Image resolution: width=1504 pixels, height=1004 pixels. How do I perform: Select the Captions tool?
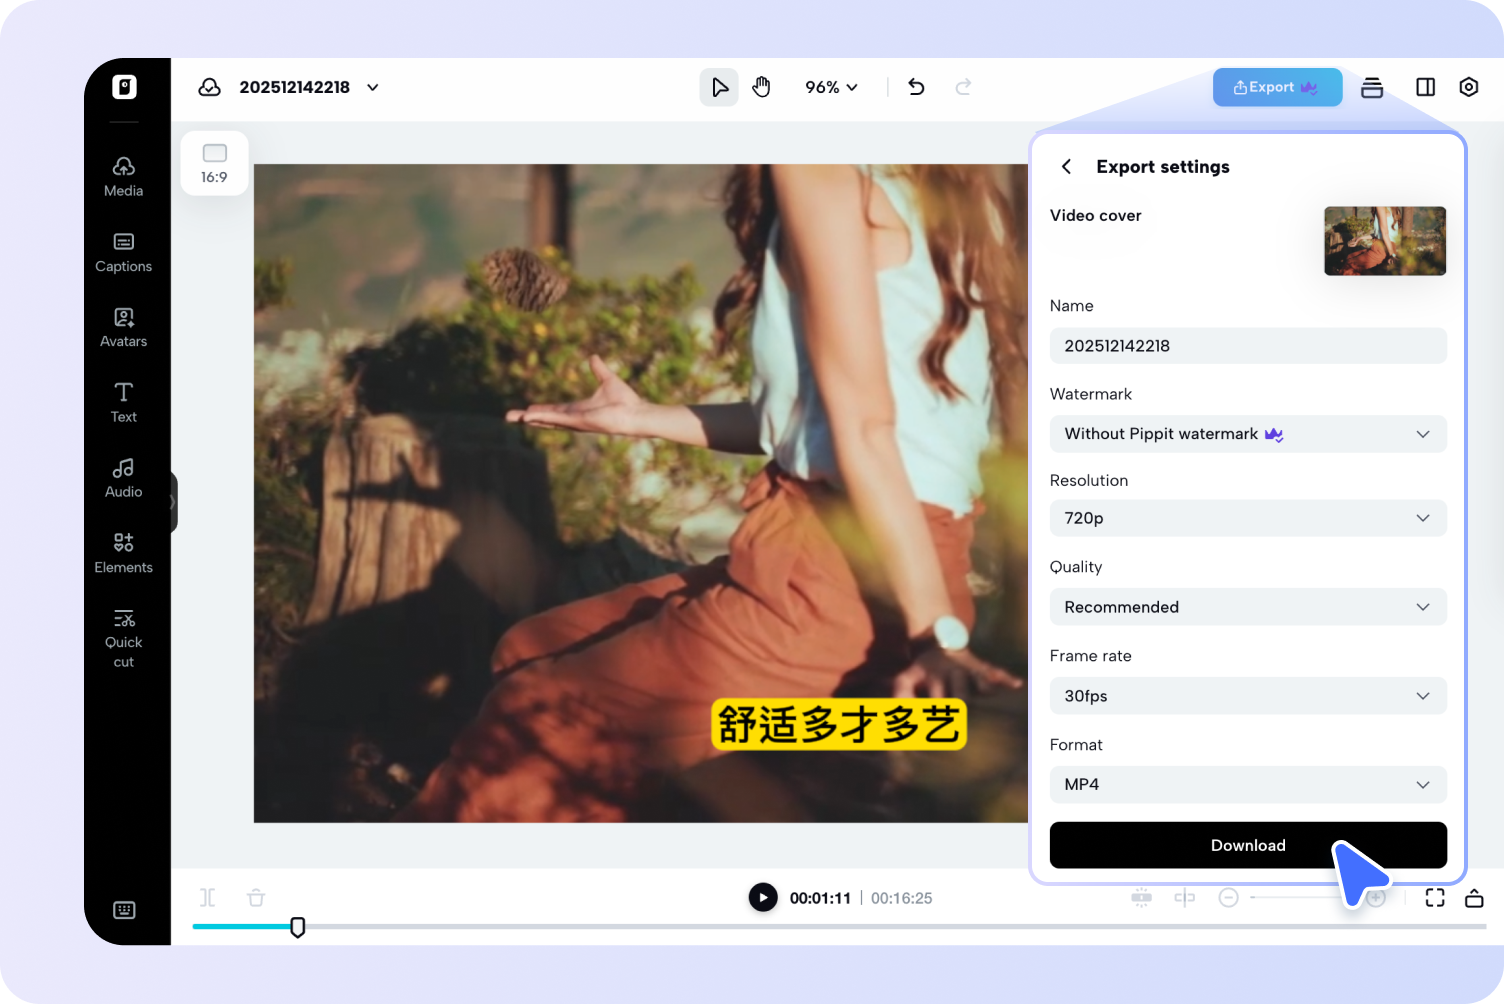click(x=123, y=251)
